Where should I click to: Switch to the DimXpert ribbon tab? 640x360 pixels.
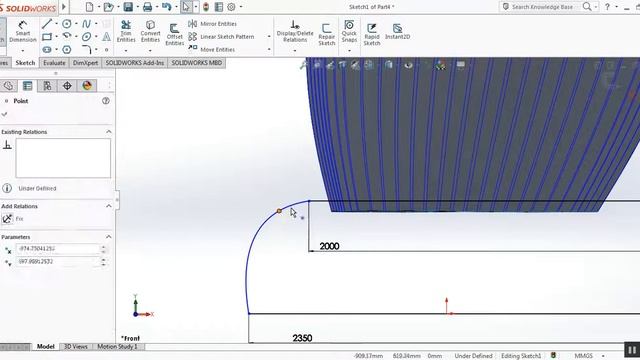point(85,63)
